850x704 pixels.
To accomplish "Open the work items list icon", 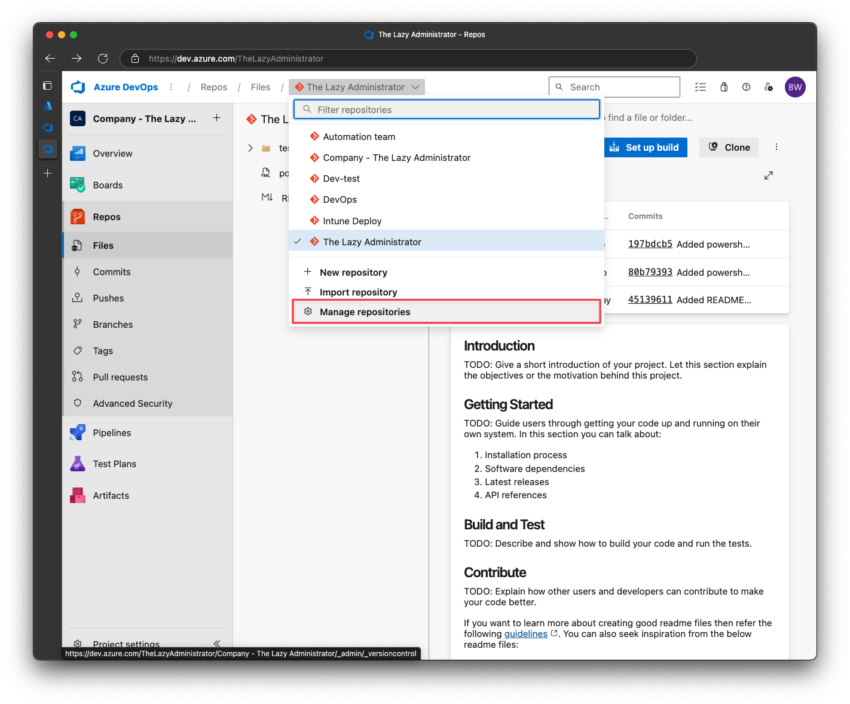I will (x=700, y=87).
